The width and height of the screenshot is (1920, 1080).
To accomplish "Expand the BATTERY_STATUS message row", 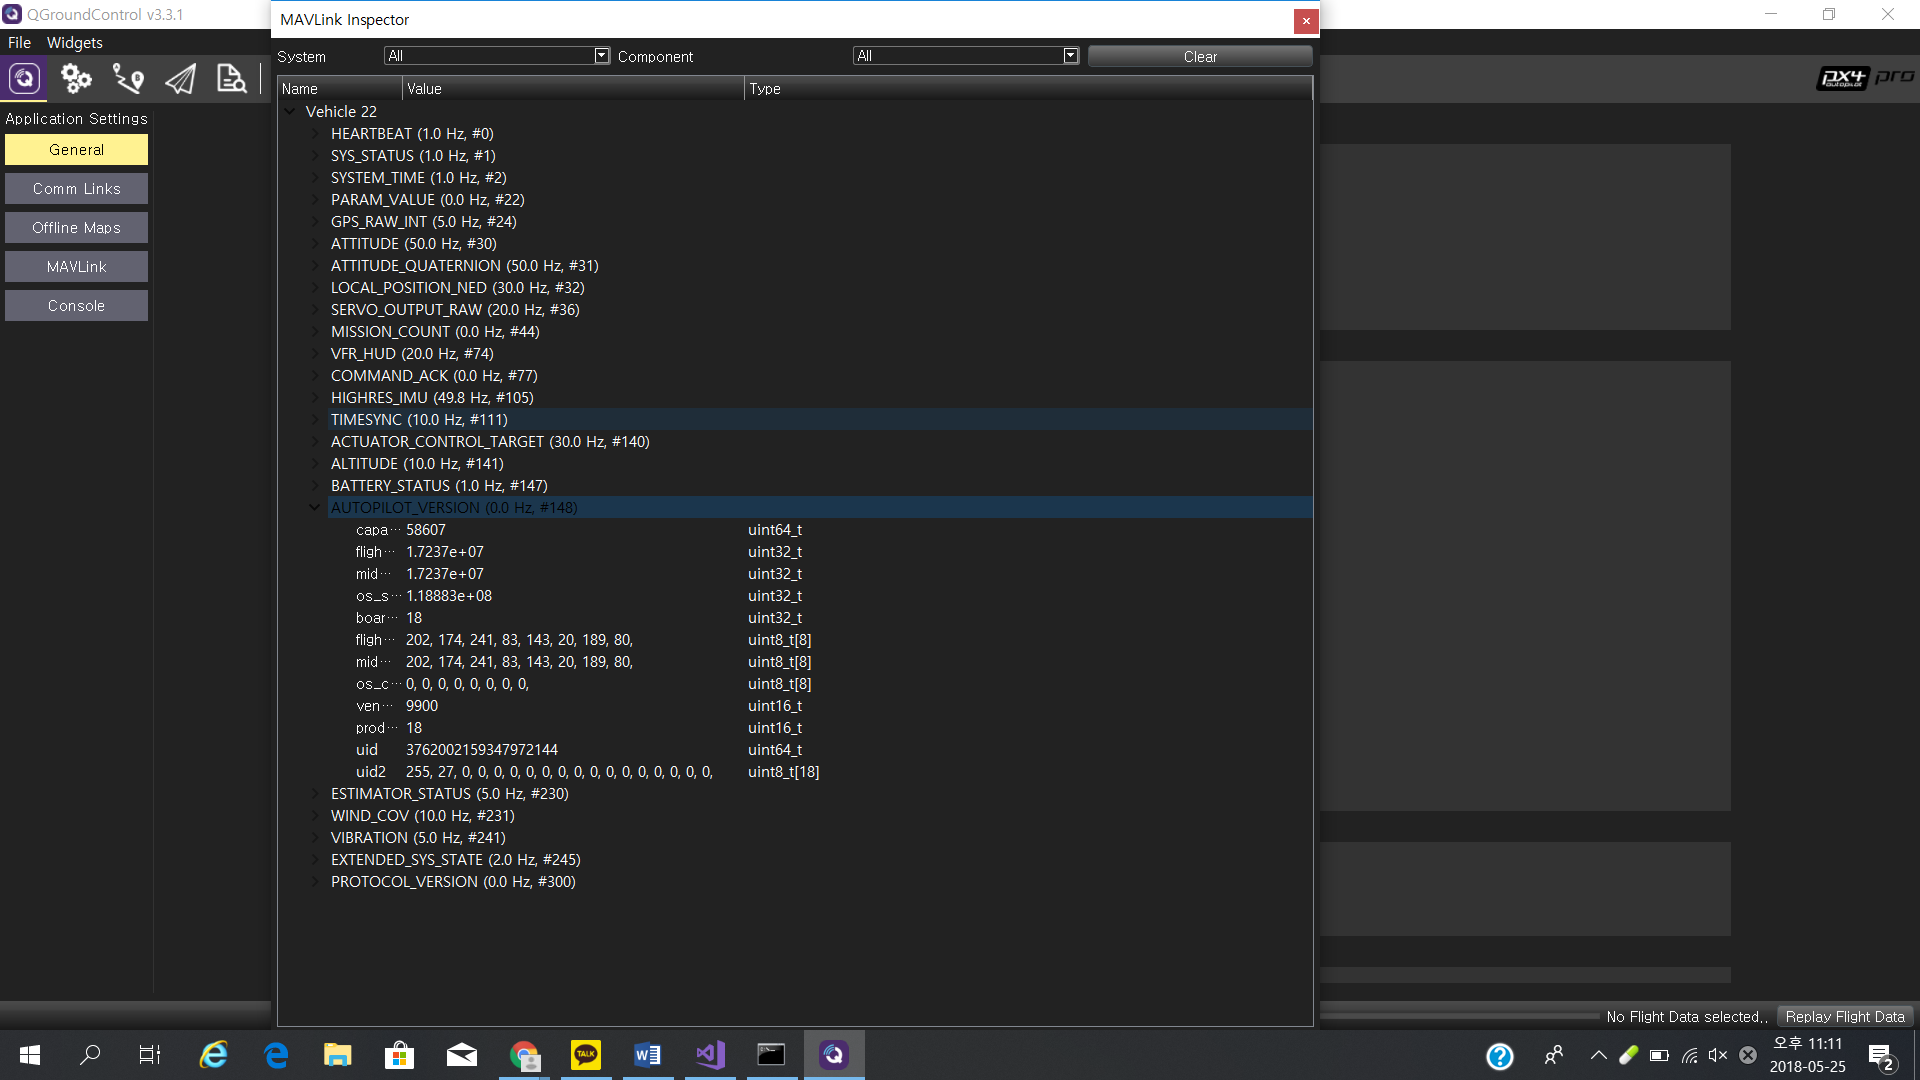I will pyautogui.click(x=314, y=486).
